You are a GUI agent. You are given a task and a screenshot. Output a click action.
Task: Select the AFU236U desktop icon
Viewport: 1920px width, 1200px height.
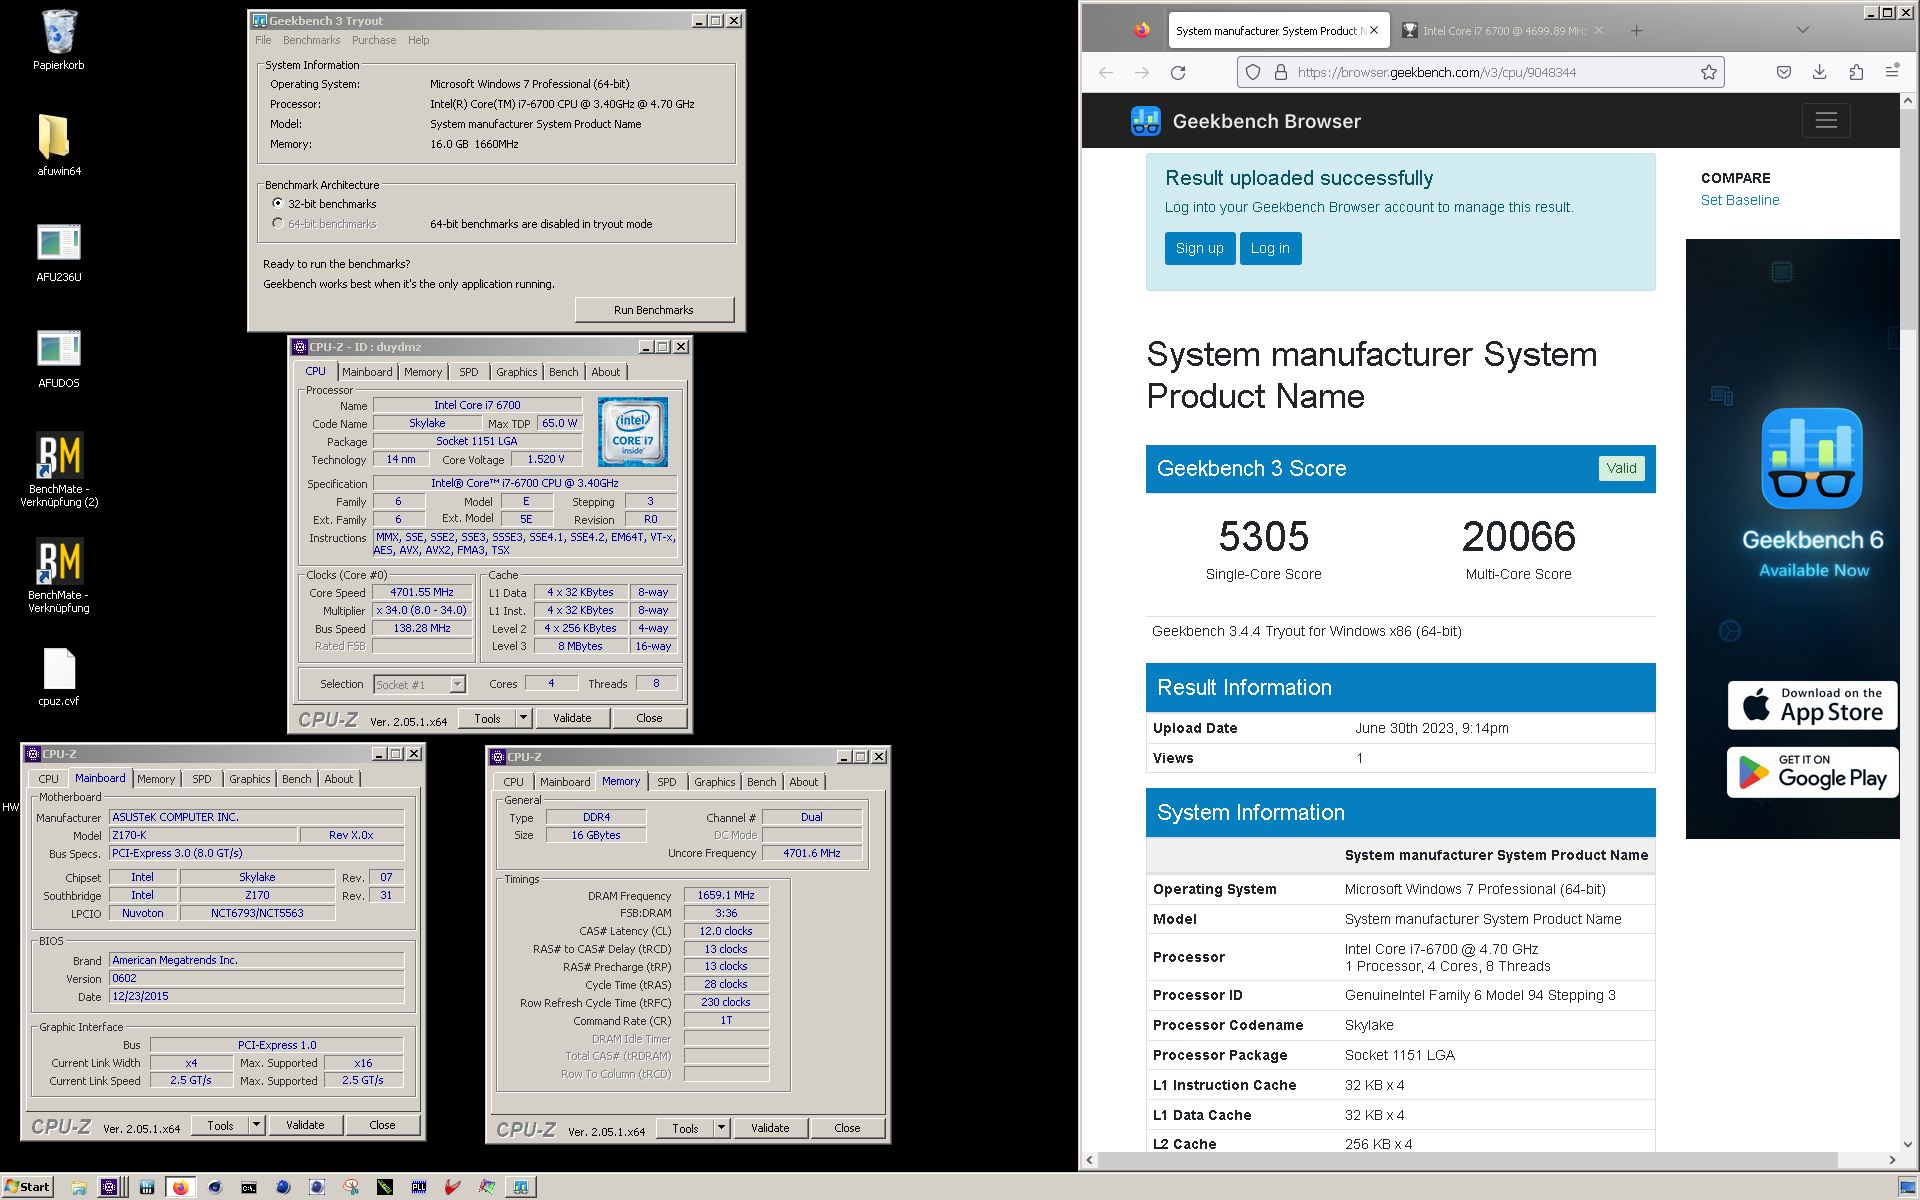tap(58, 250)
